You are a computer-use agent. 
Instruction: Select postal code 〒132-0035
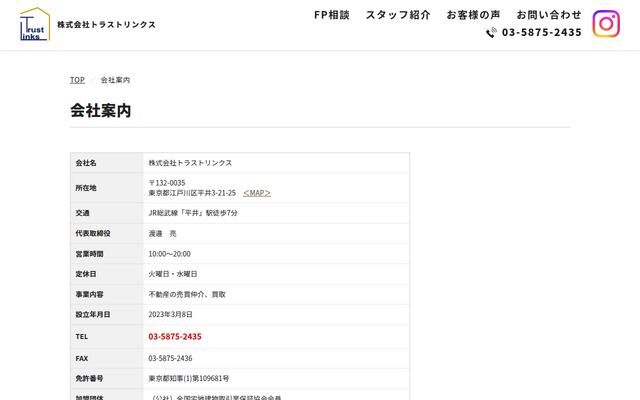tap(167, 182)
